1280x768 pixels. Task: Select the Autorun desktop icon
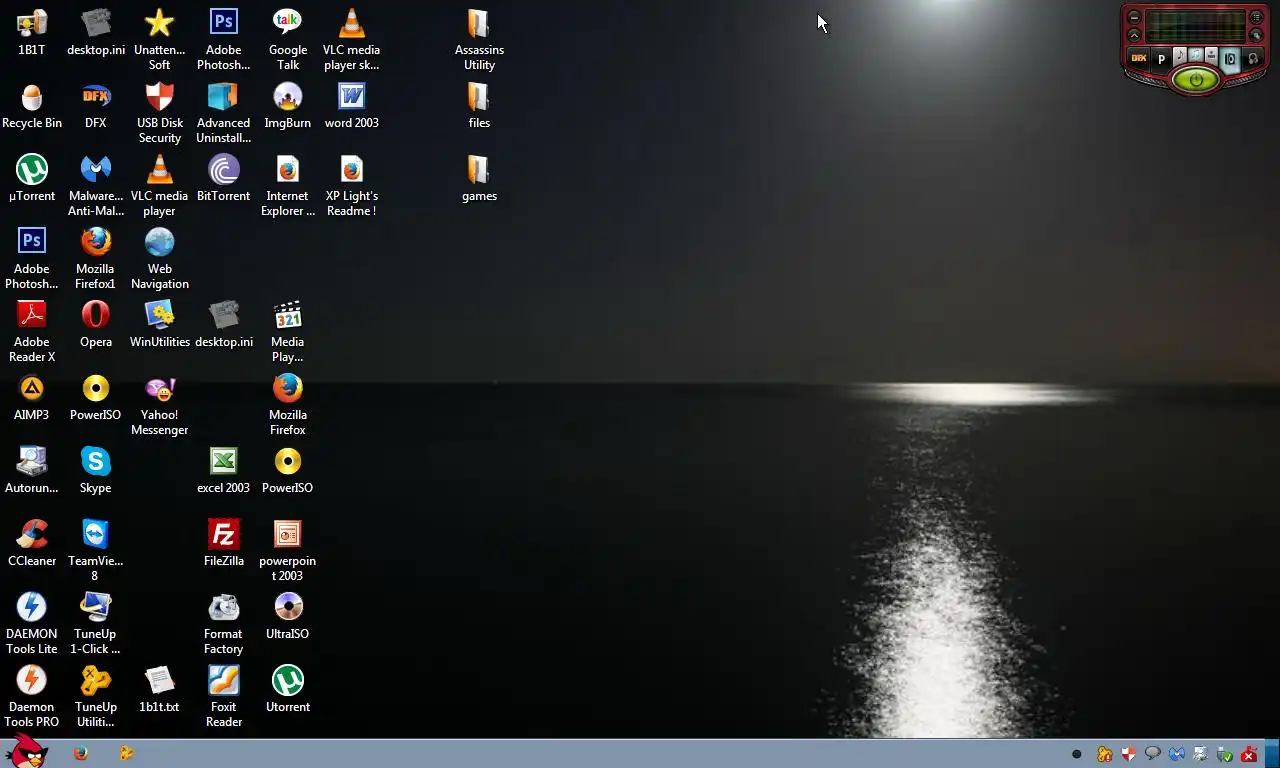pyautogui.click(x=32, y=471)
